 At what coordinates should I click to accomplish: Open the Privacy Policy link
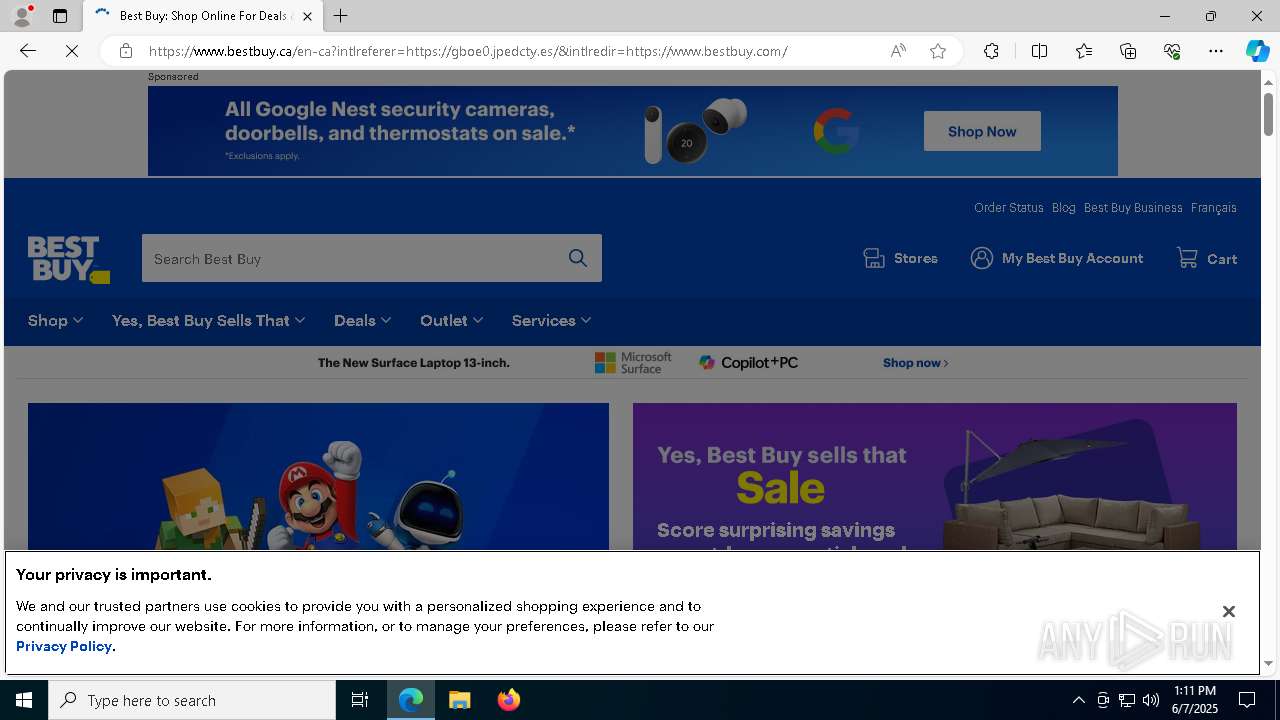64,646
